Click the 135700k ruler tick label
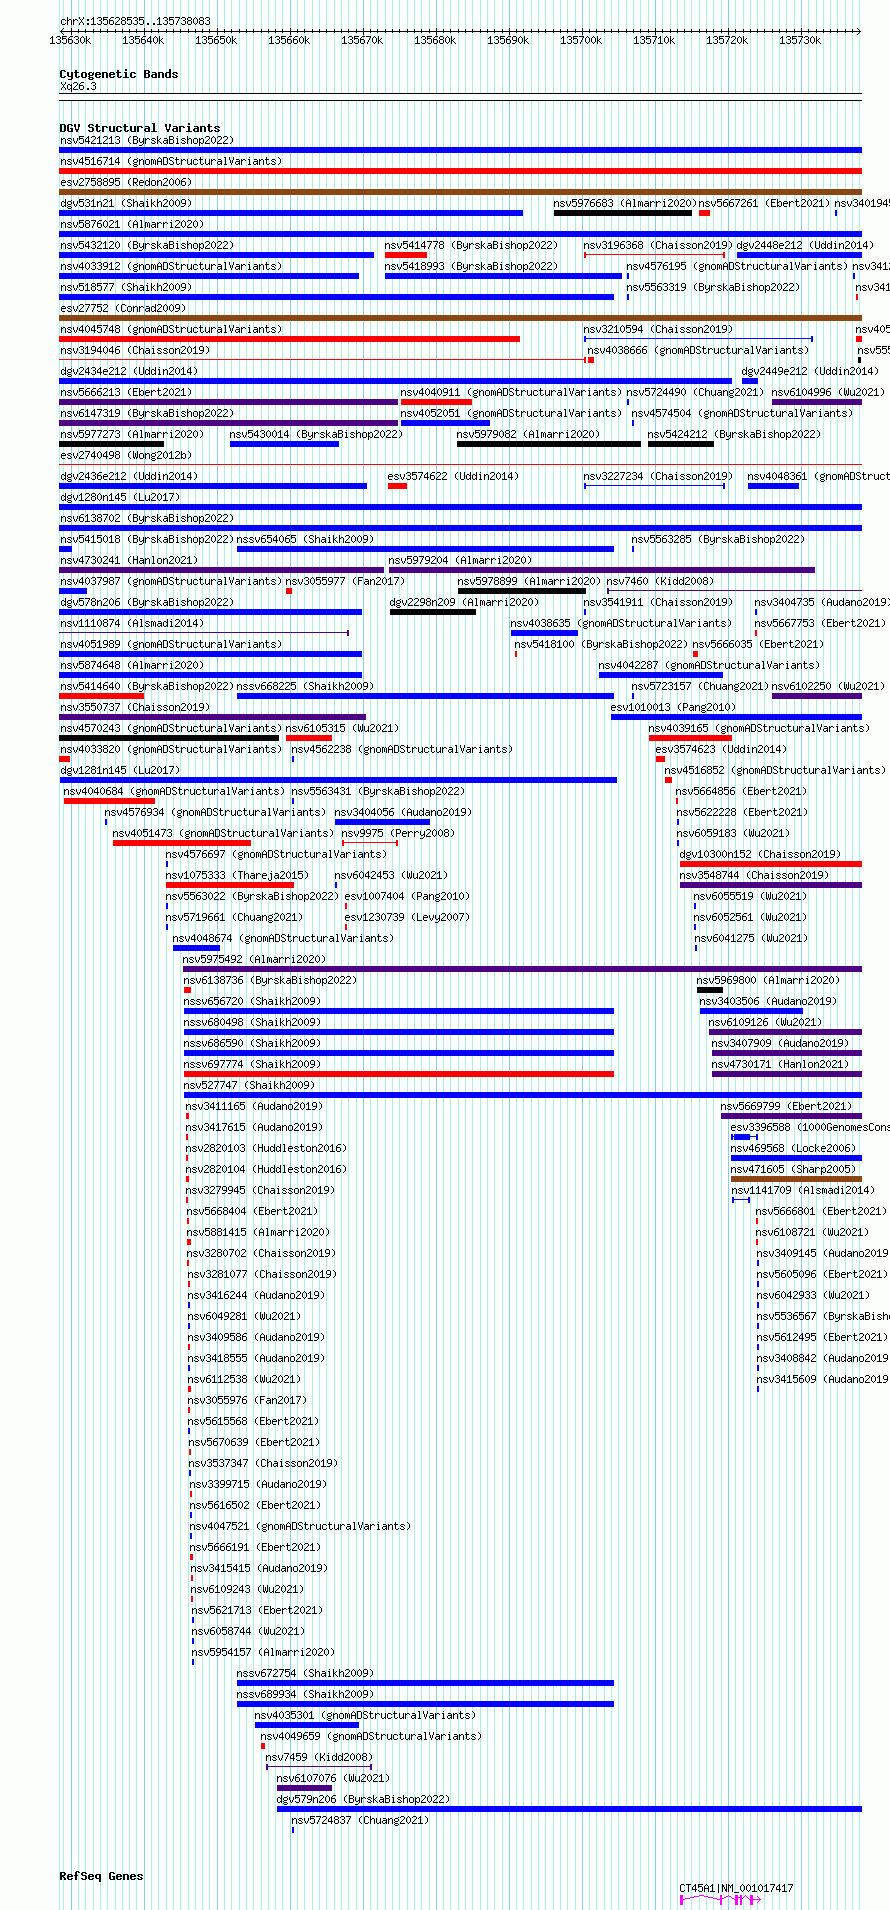The height and width of the screenshot is (1910, 890). pyautogui.click(x=581, y=40)
